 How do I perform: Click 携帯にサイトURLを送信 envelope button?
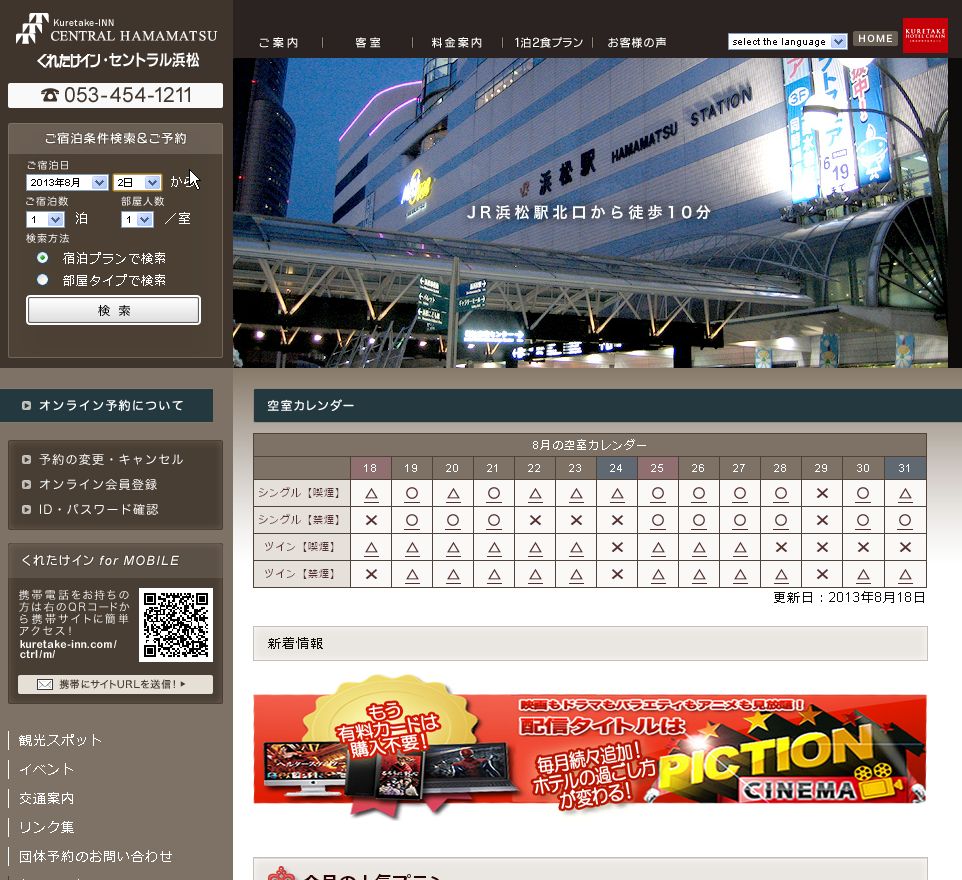click(x=115, y=684)
